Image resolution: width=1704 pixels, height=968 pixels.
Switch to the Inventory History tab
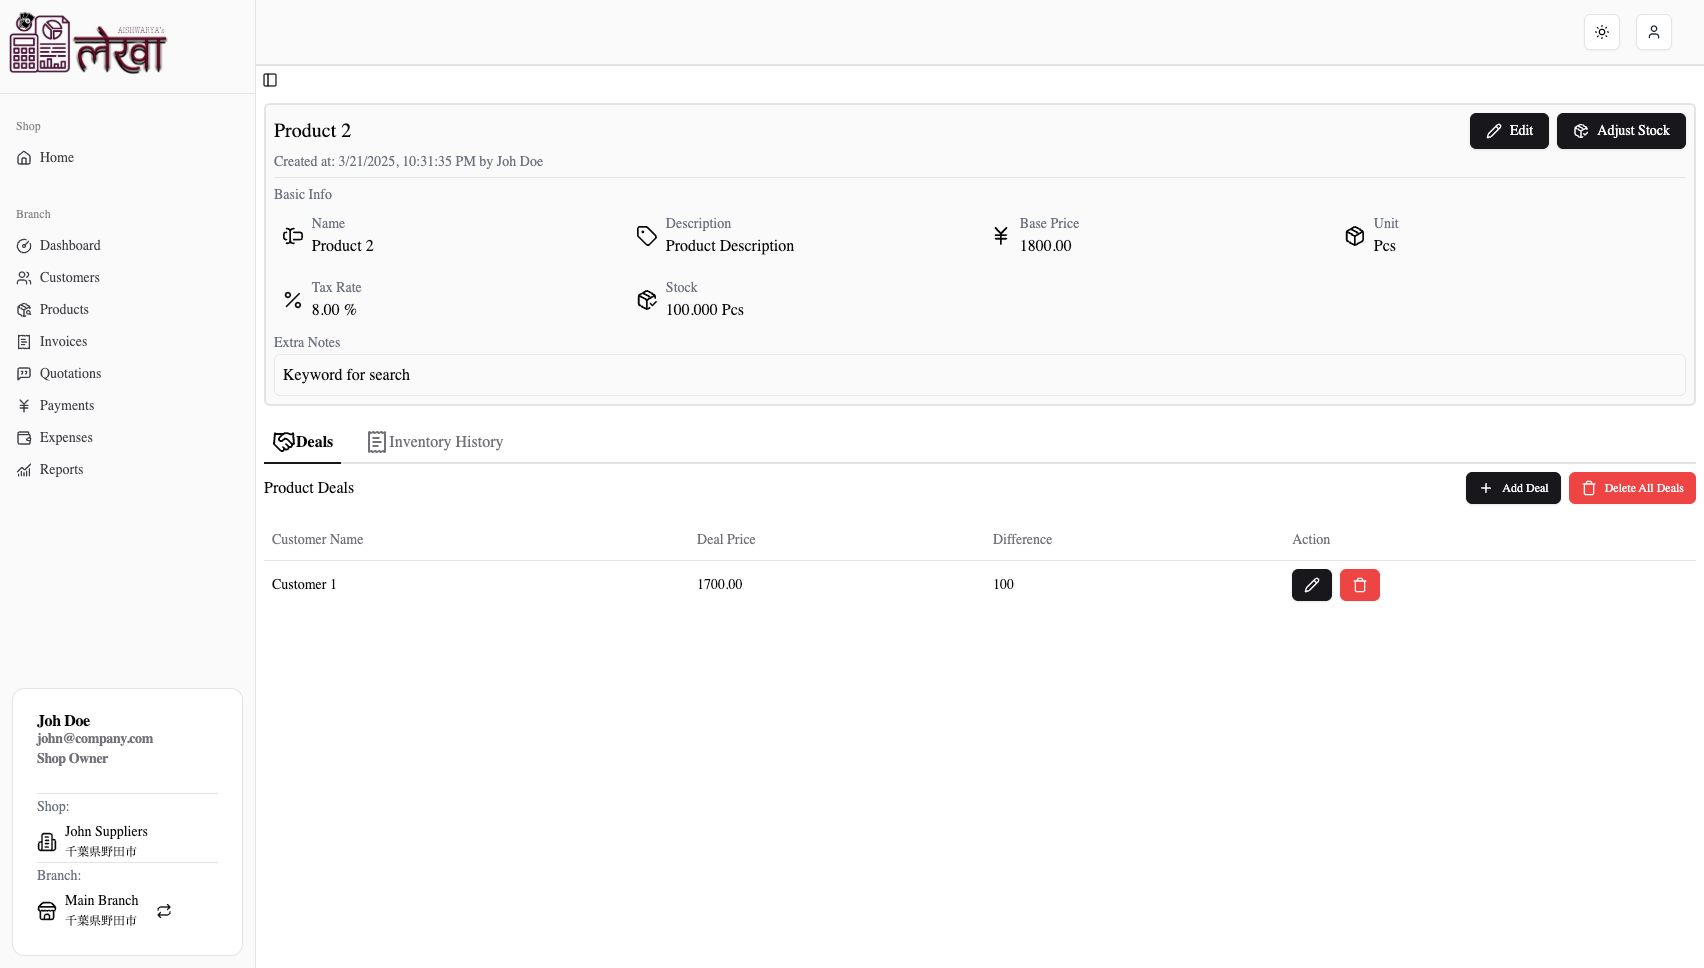(435, 441)
